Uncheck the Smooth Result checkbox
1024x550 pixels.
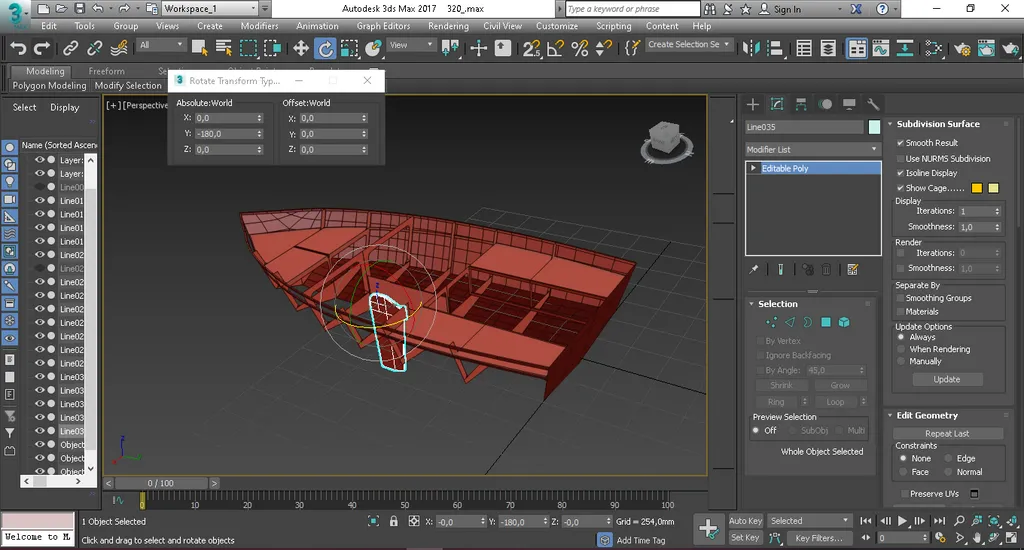(x=900, y=143)
